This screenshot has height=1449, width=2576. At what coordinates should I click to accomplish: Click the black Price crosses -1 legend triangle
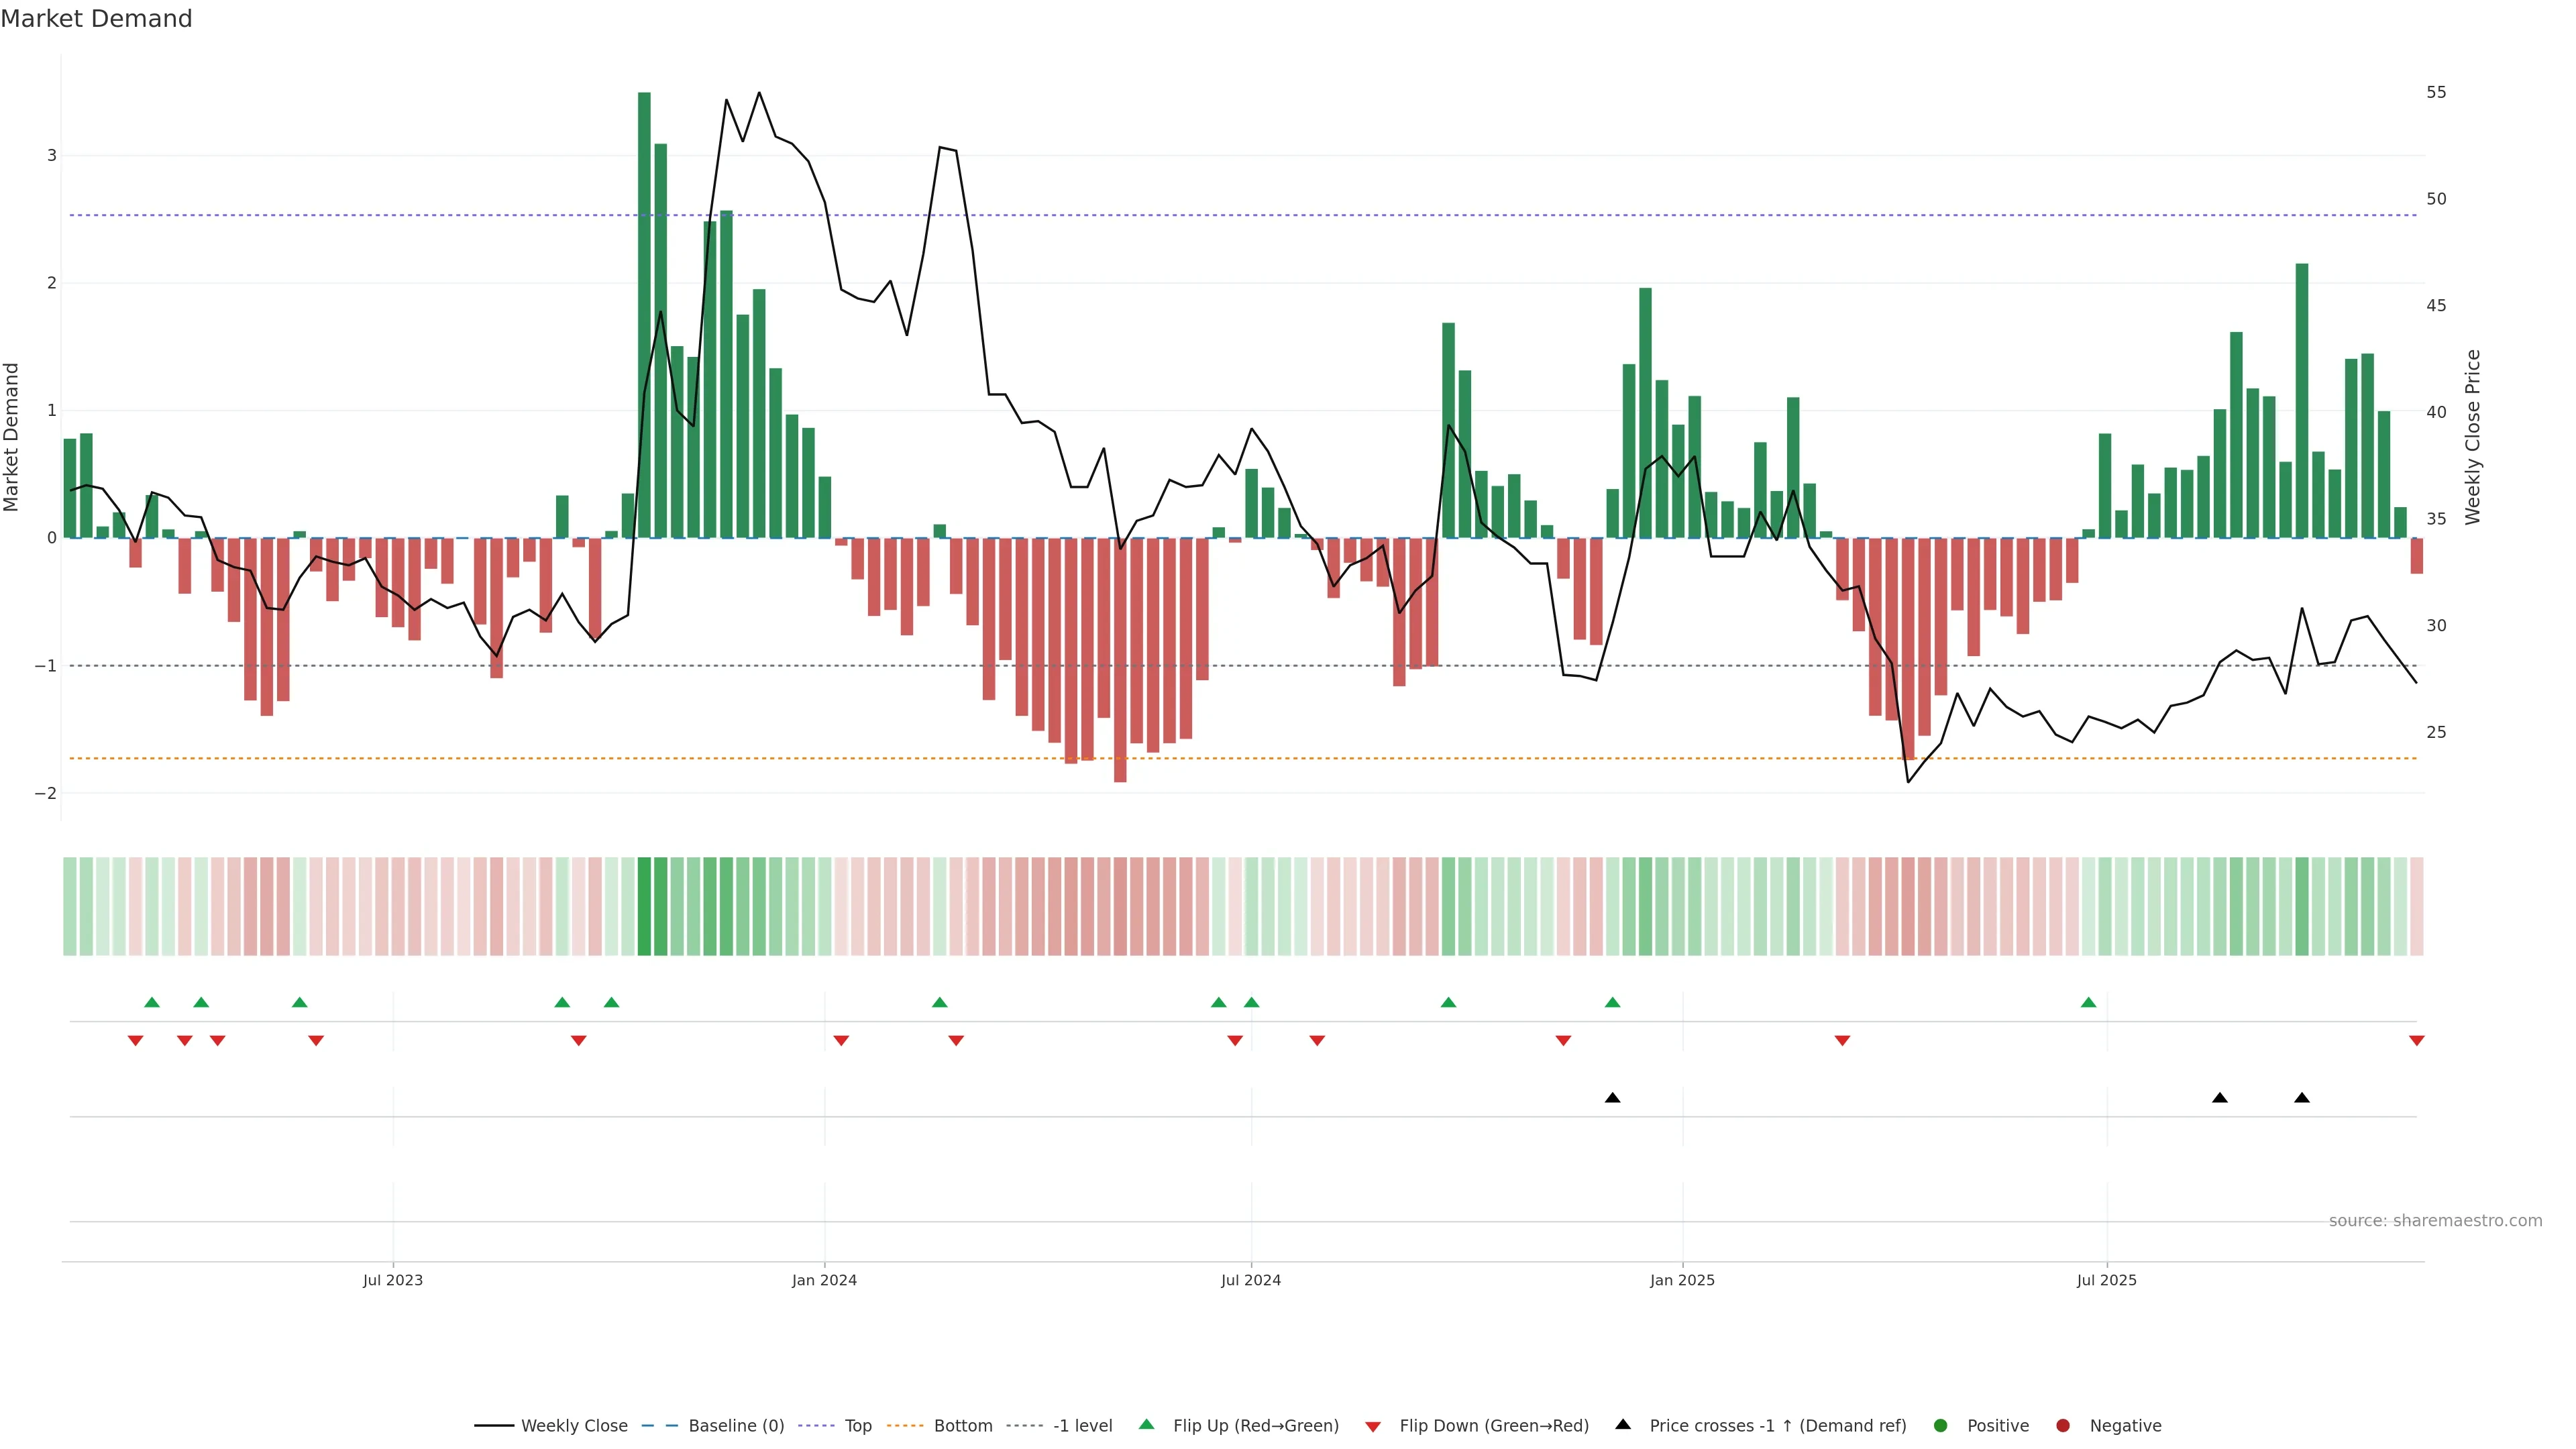pos(1623,1425)
